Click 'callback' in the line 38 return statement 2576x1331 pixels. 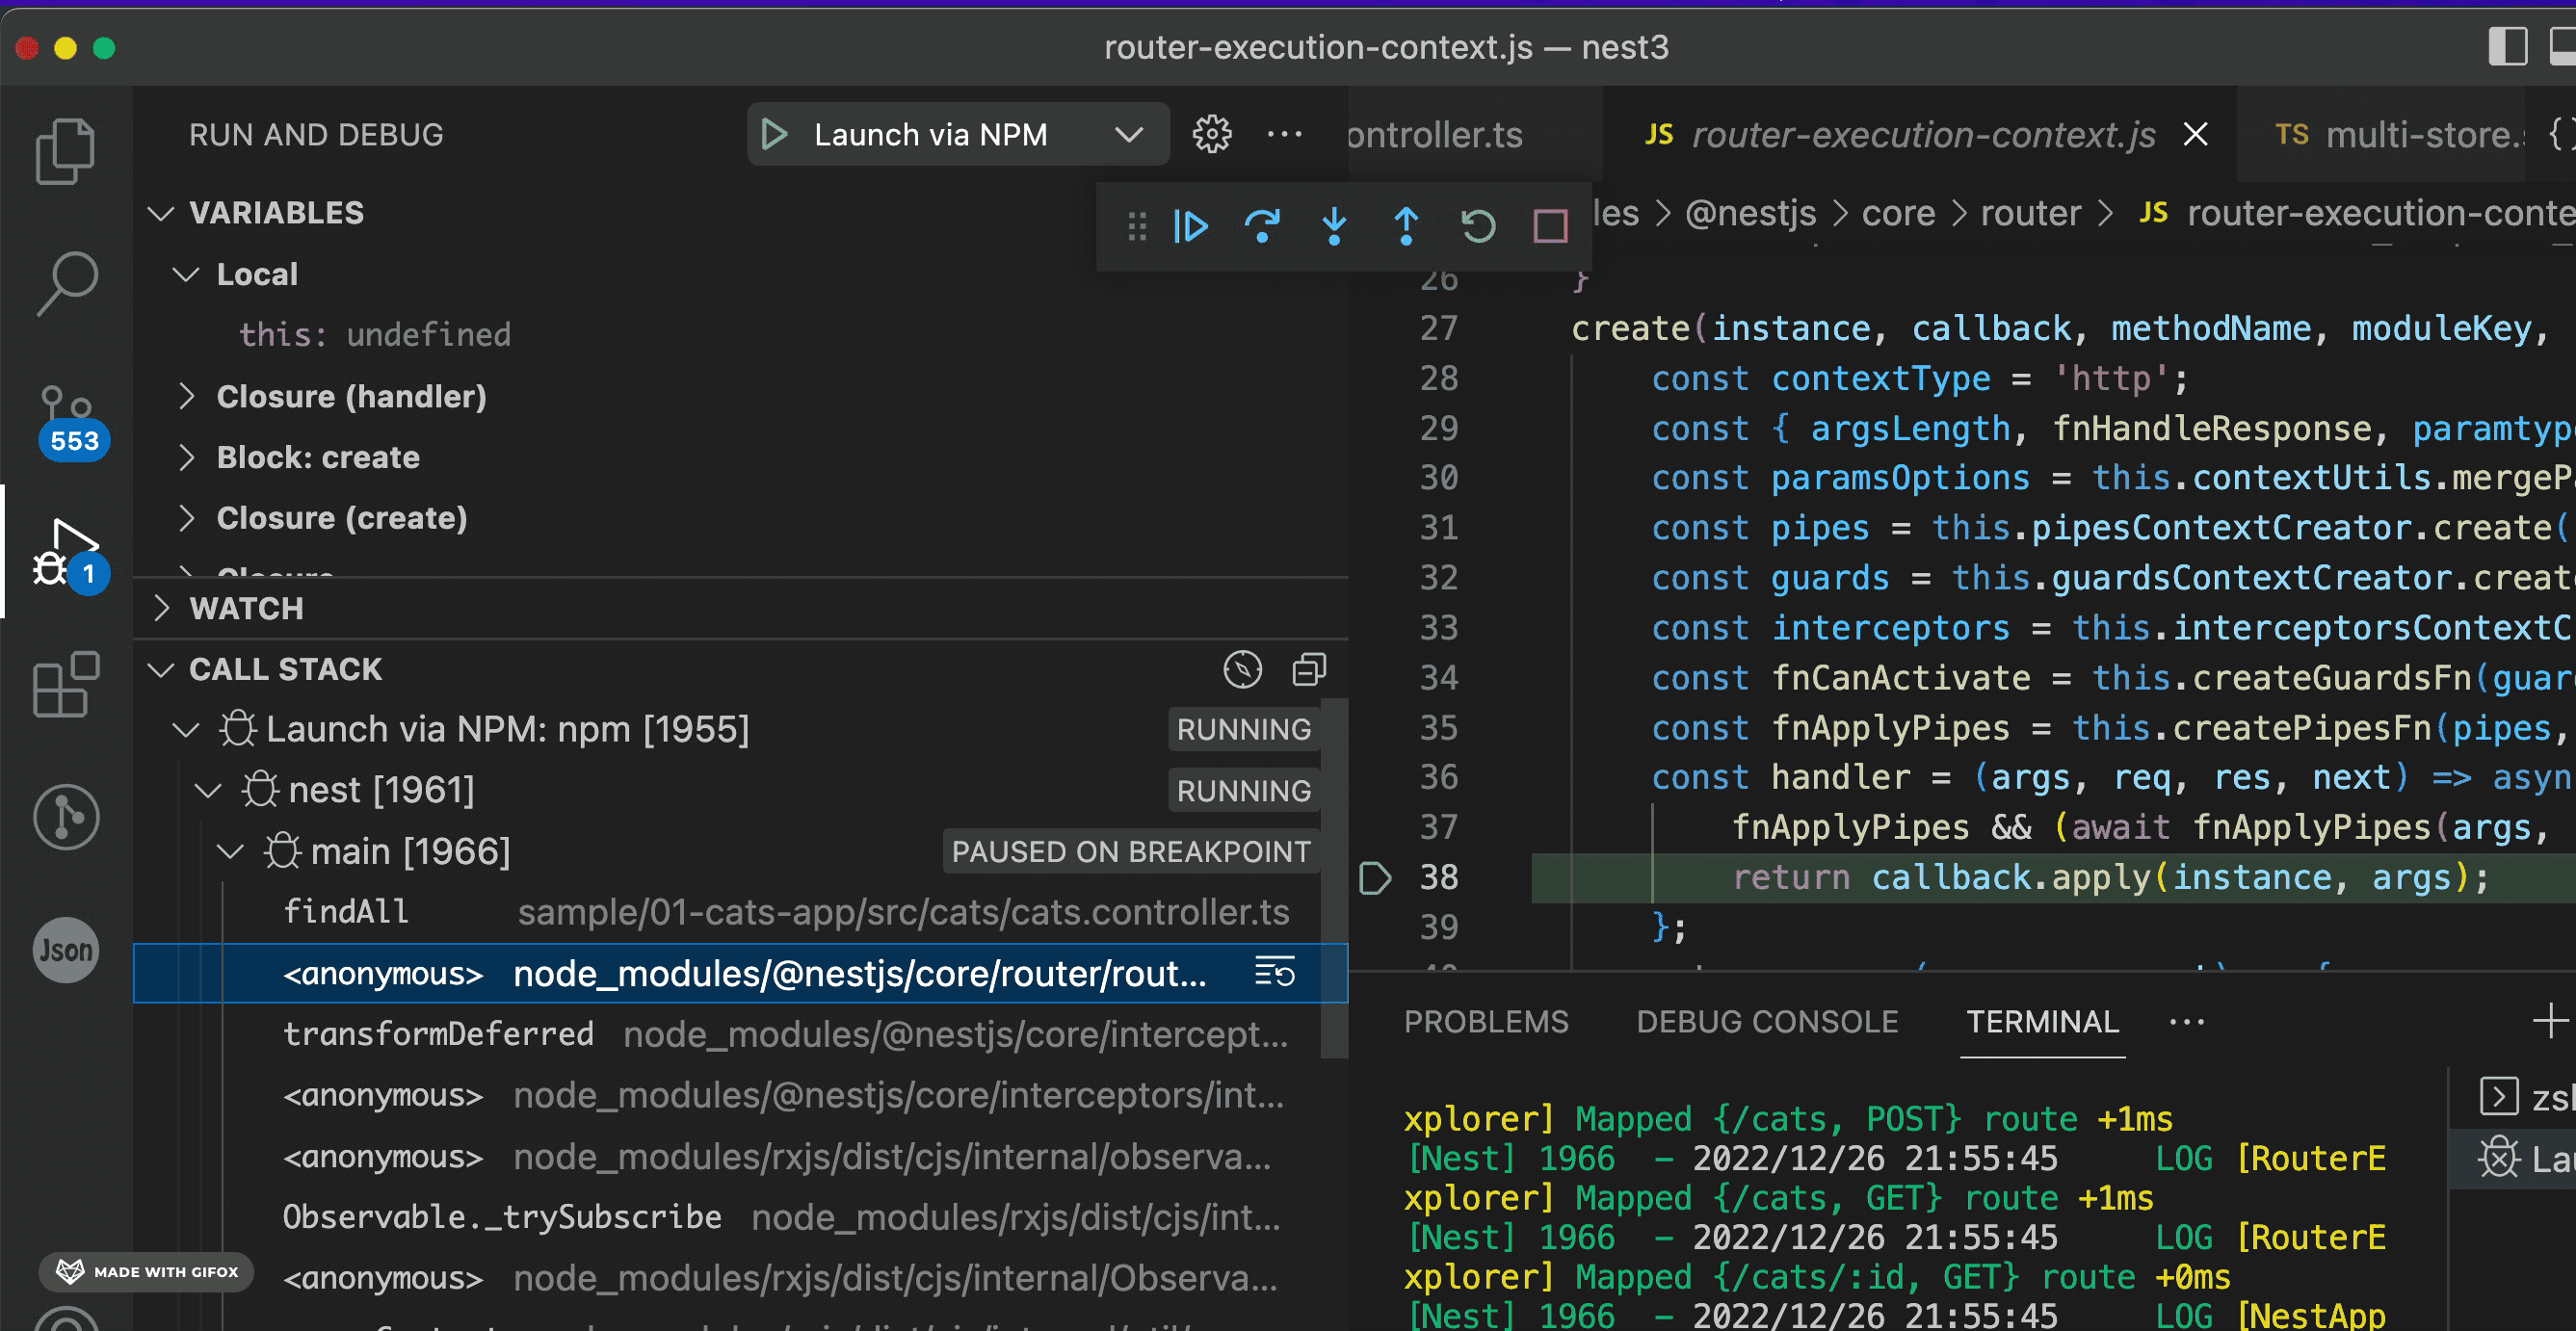point(1951,877)
